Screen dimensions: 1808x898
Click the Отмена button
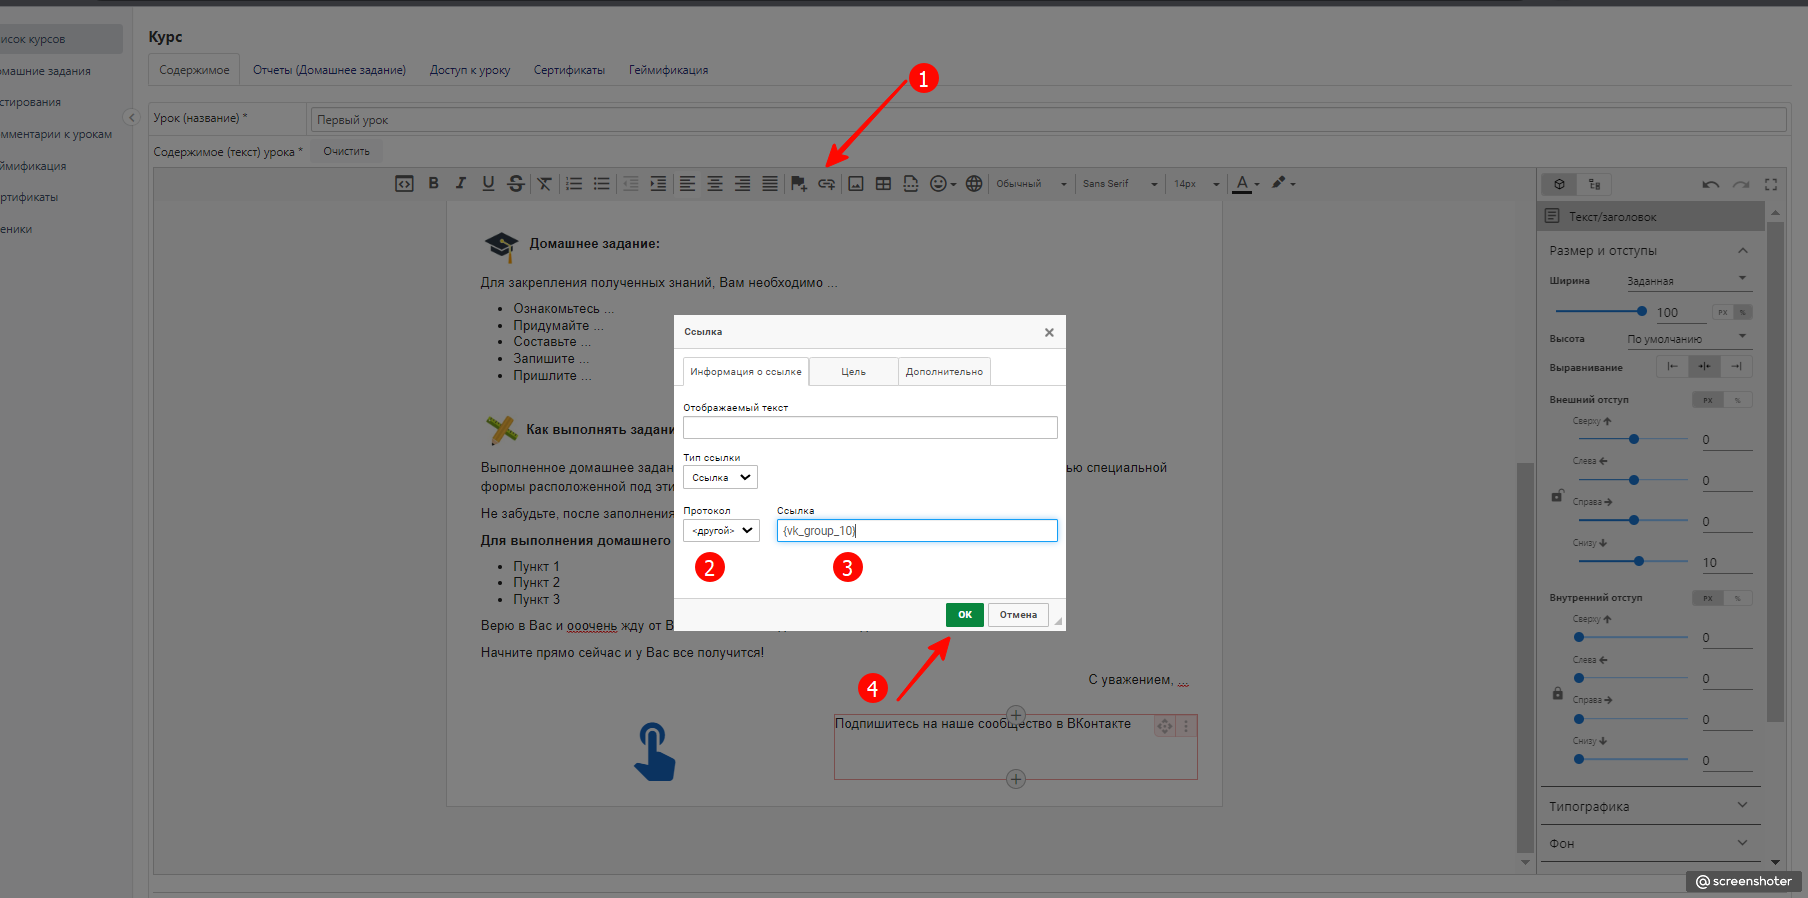(1018, 615)
